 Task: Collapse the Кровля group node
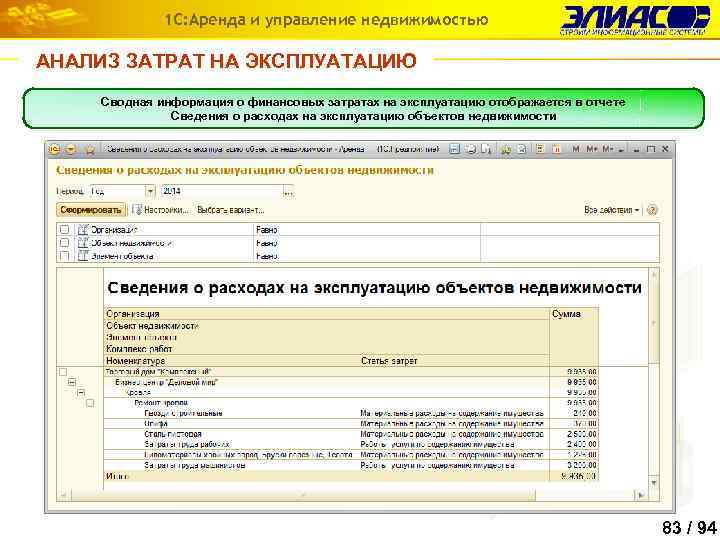pos(81,393)
